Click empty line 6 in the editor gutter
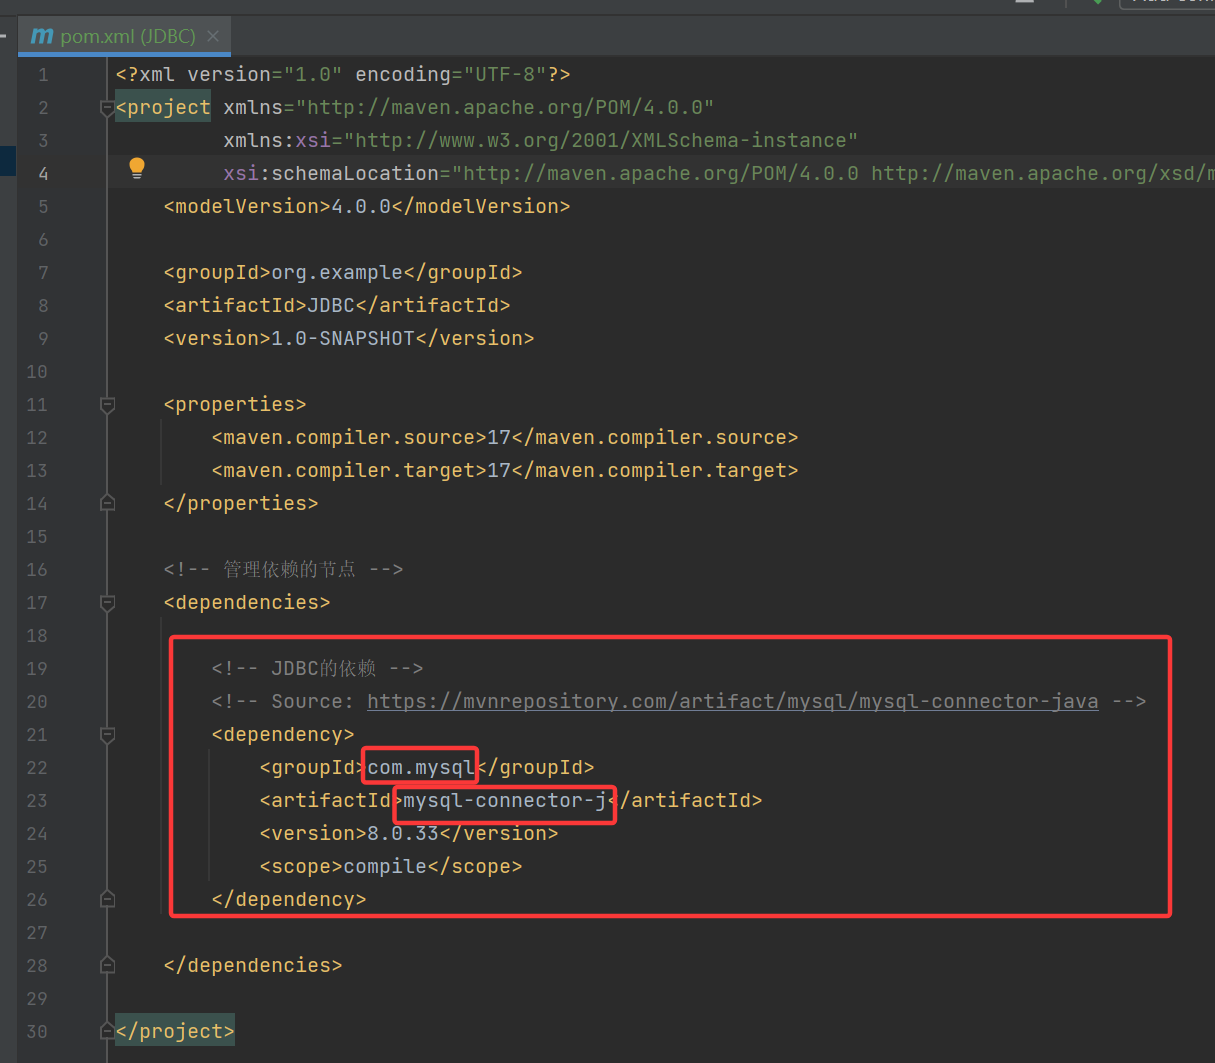This screenshot has width=1215, height=1063. 43,239
